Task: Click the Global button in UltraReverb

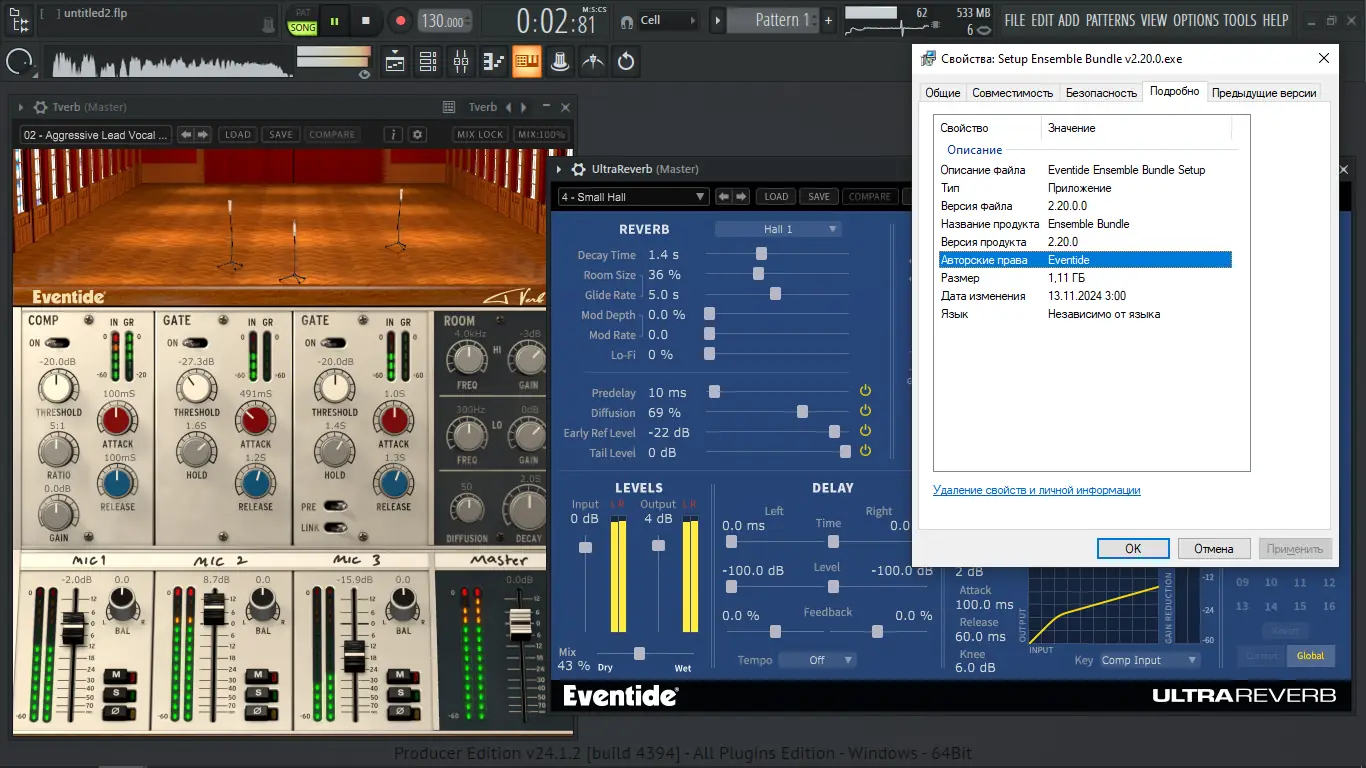Action: coord(1310,656)
